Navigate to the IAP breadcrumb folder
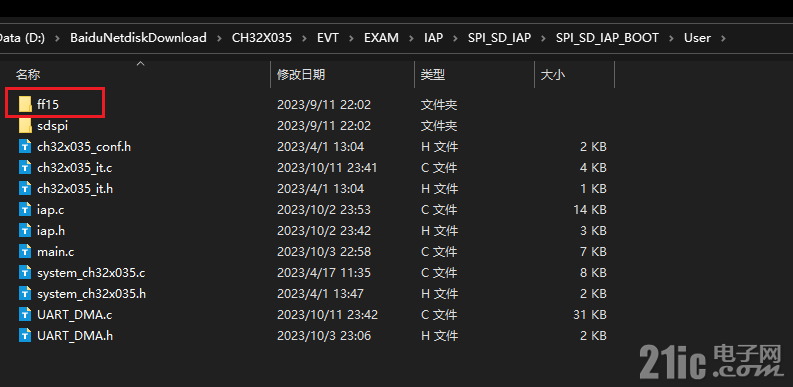793x387 pixels. point(431,38)
